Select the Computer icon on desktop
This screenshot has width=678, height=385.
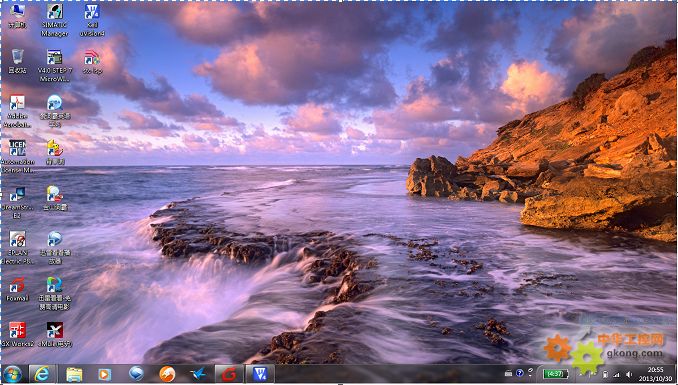pos(17,16)
